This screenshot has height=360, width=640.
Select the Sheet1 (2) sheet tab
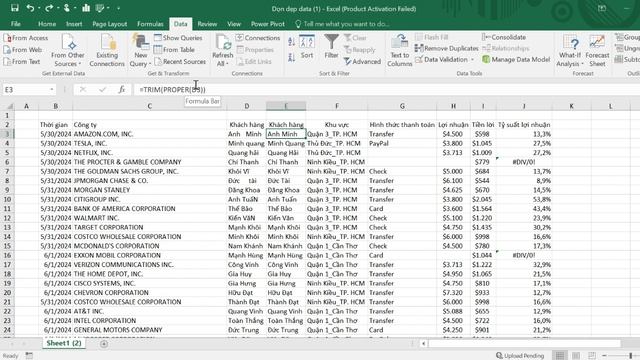click(x=64, y=343)
